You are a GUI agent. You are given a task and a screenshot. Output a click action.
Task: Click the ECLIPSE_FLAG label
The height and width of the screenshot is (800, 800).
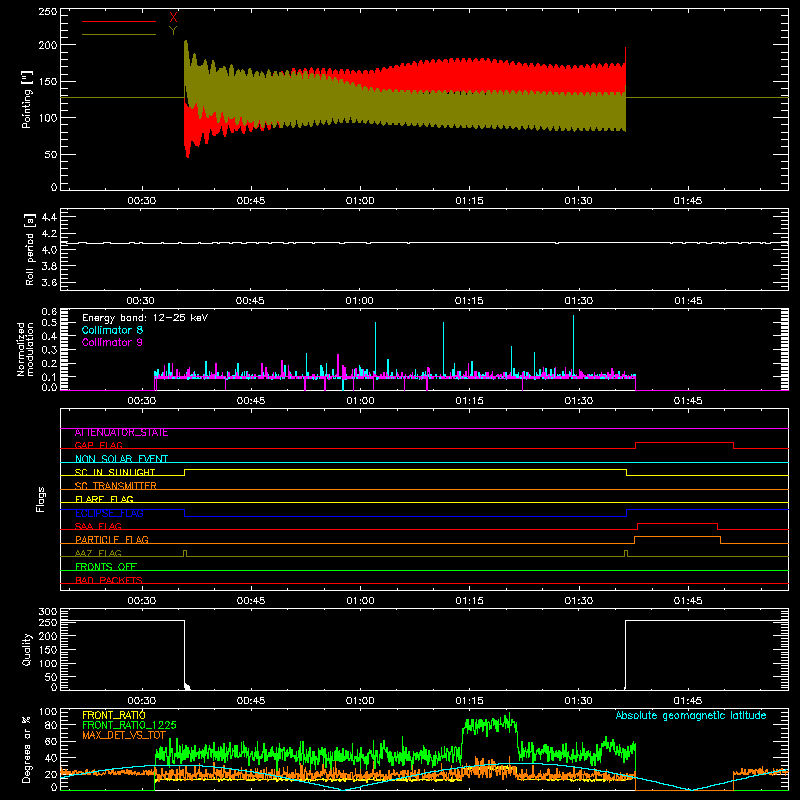[109, 513]
